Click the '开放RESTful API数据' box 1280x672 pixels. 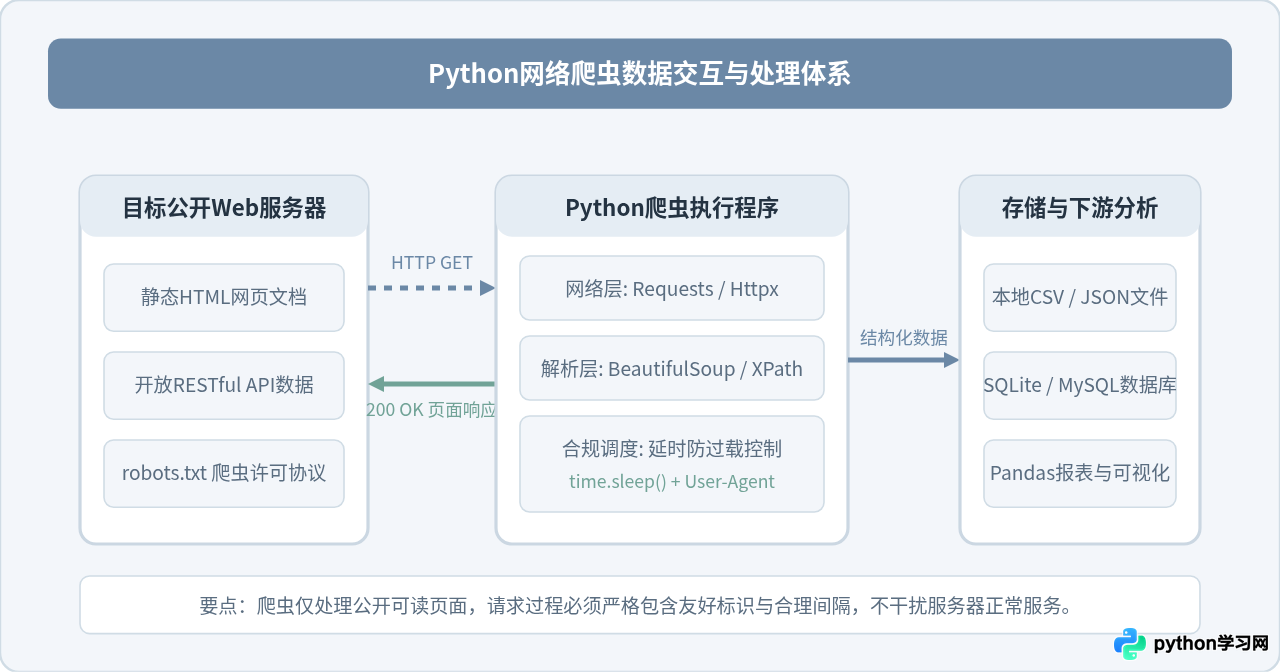224,385
